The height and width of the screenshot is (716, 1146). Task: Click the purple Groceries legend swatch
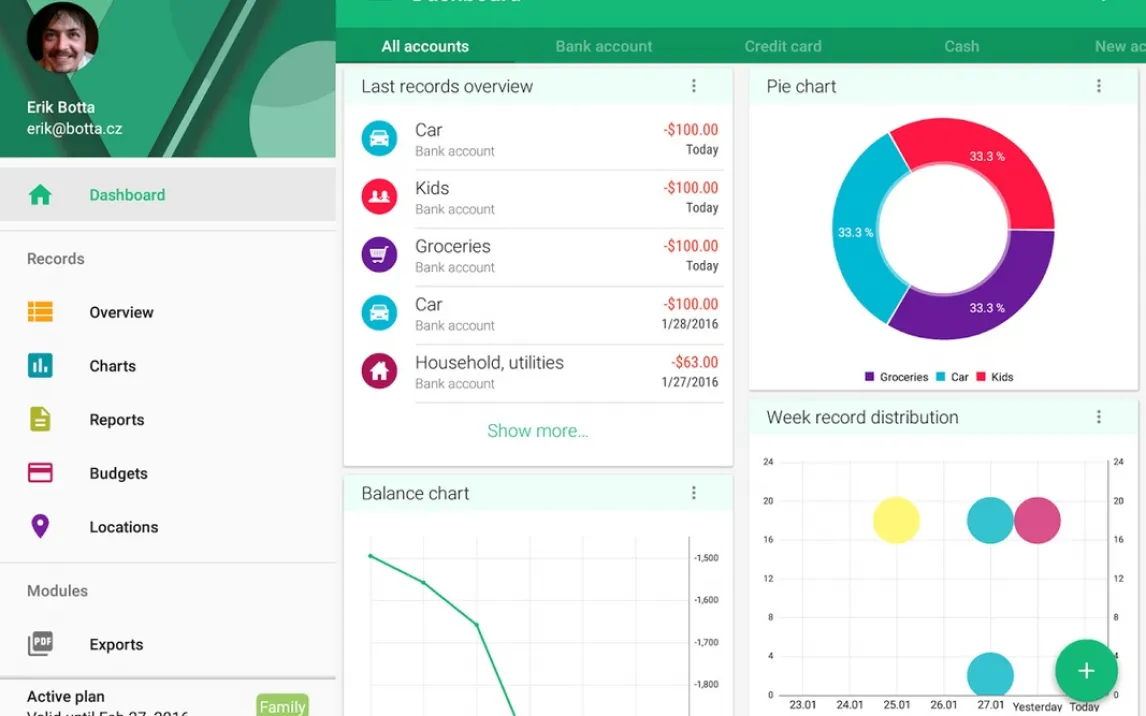point(870,377)
